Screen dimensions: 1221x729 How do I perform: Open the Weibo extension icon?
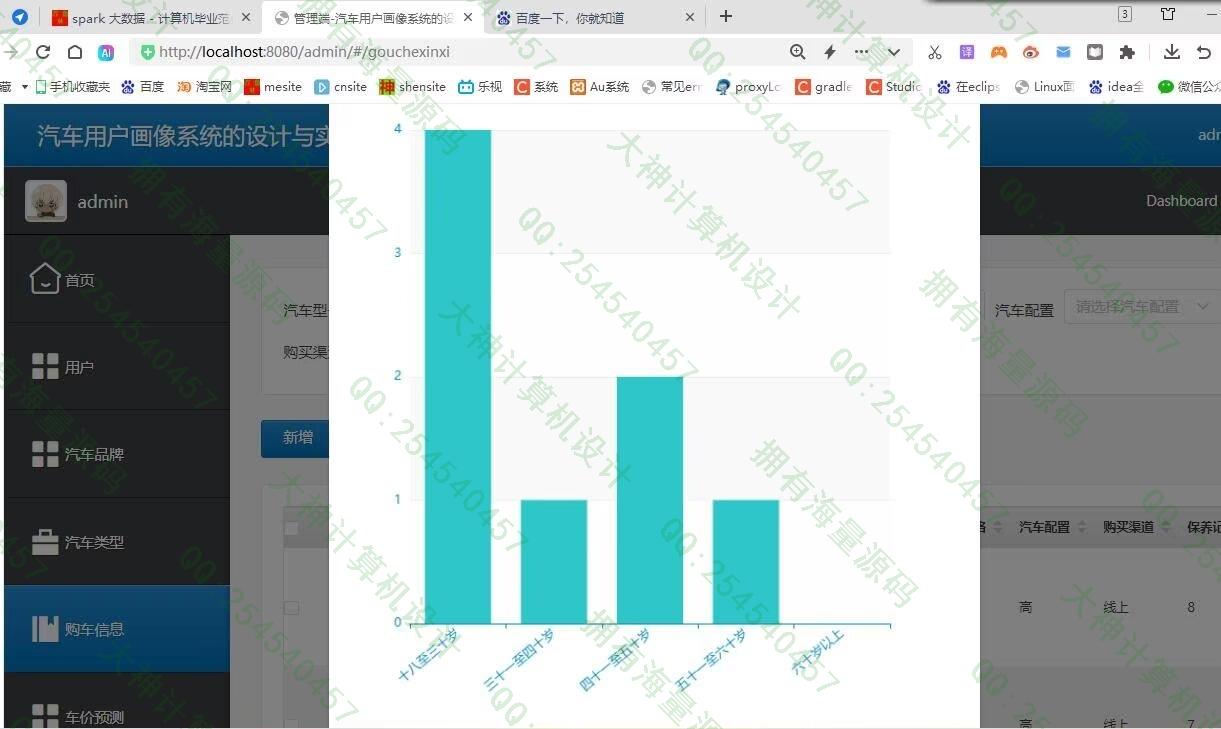(x=1031, y=52)
